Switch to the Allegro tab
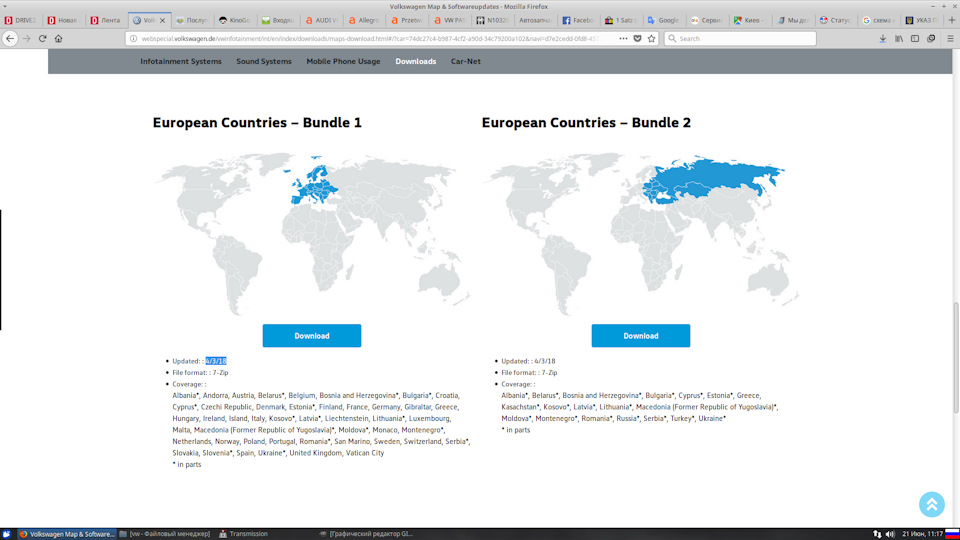960x540 pixels. click(364, 20)
